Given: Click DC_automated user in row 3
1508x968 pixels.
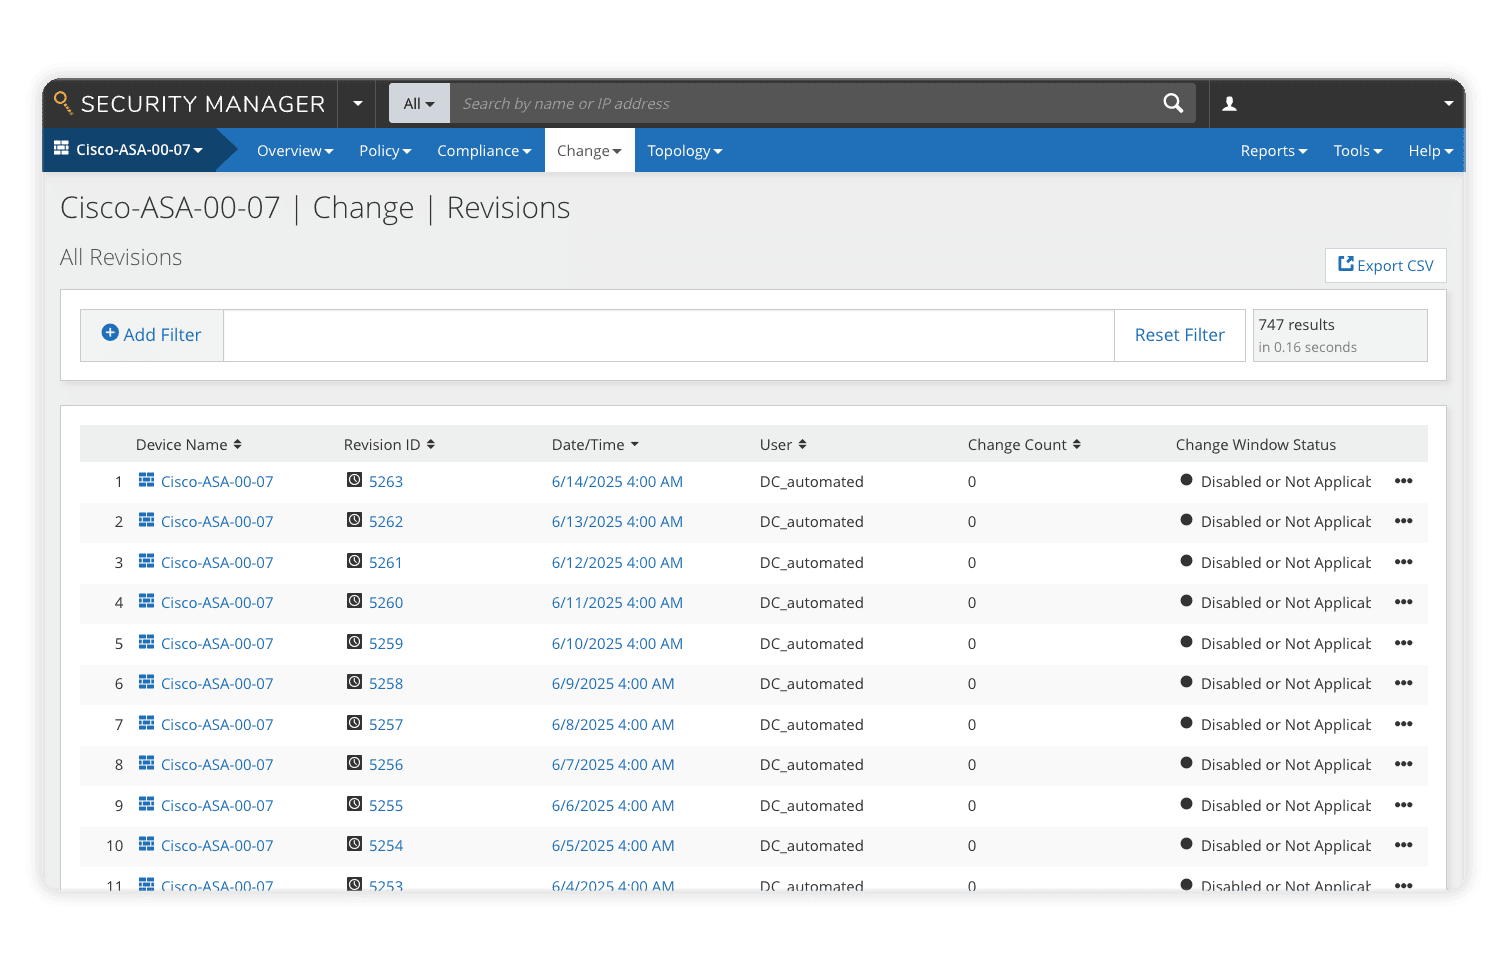Looking at the screenshot, I should pos(811,563).
